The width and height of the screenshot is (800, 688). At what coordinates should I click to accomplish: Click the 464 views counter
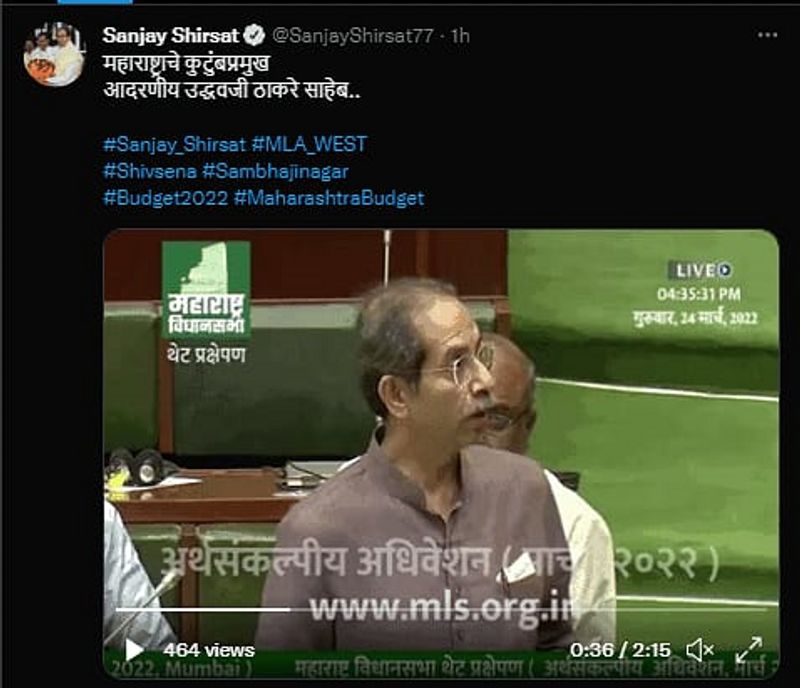[x=209, y=650]
